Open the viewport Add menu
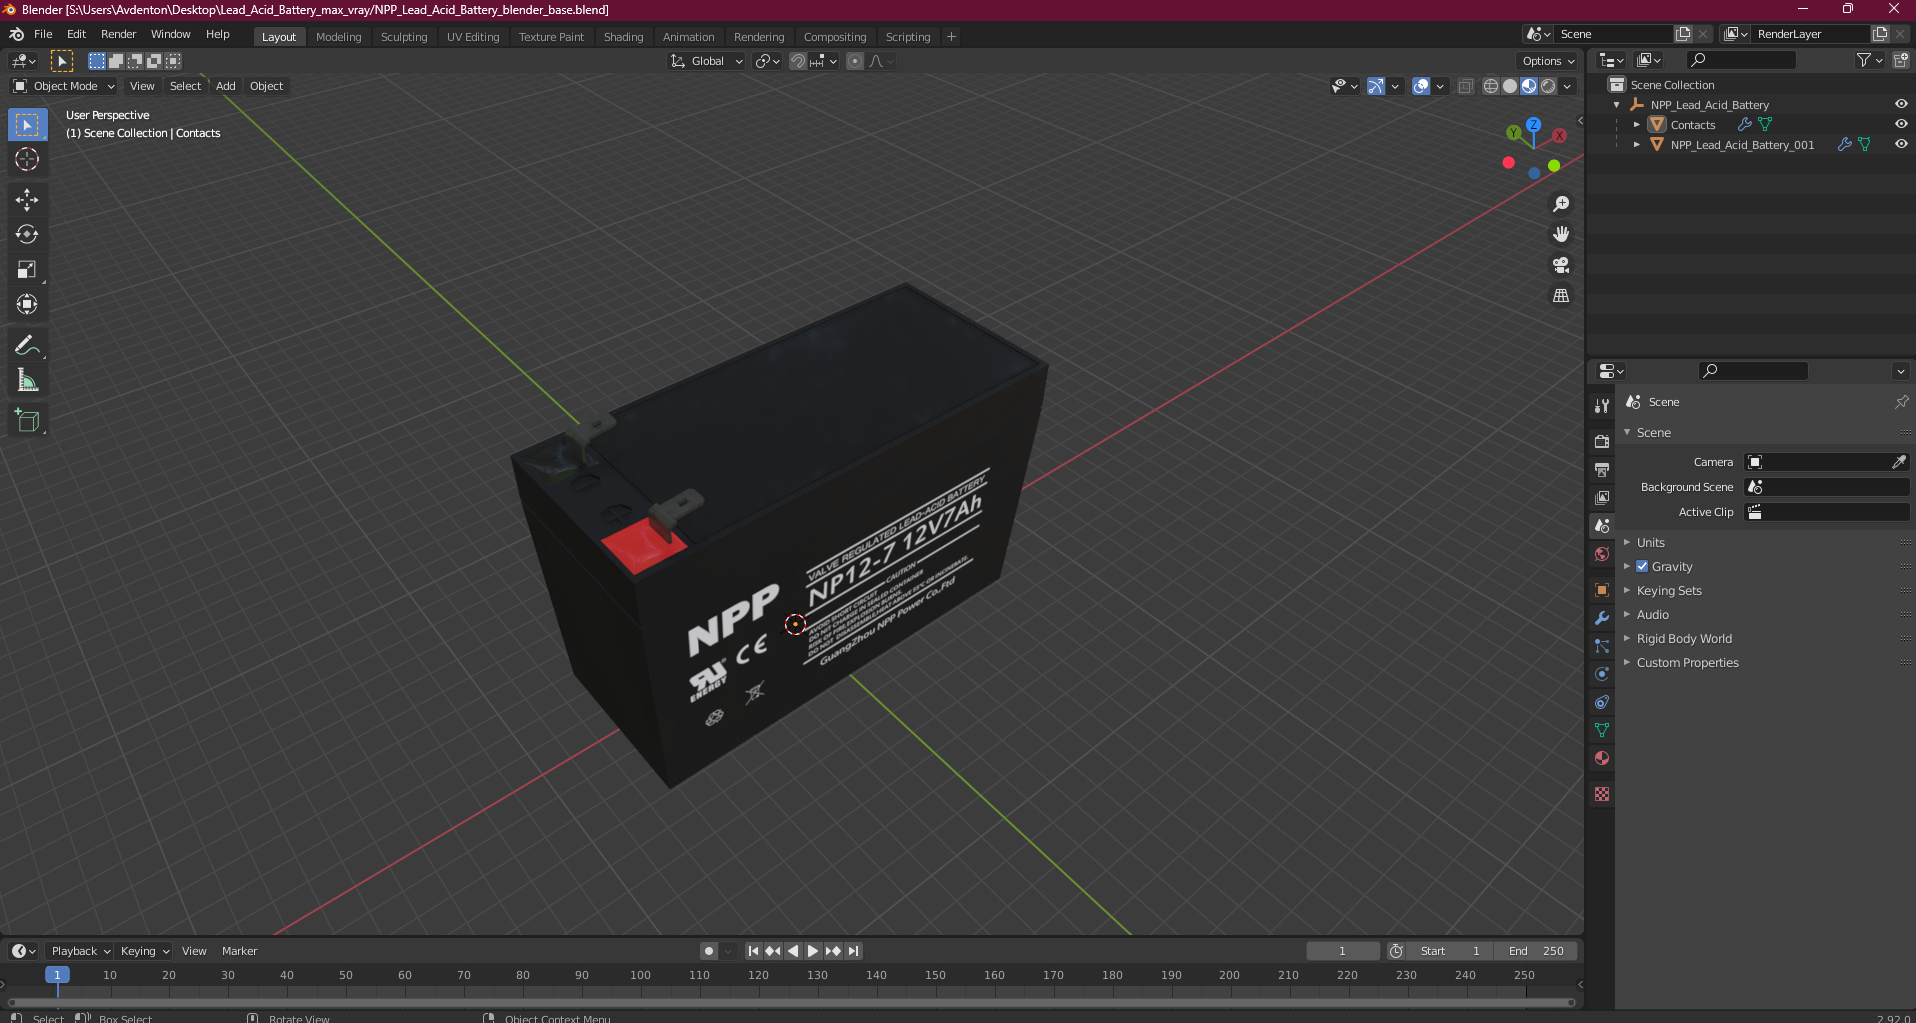The image size is (1916, 1023). click(226, 86)
